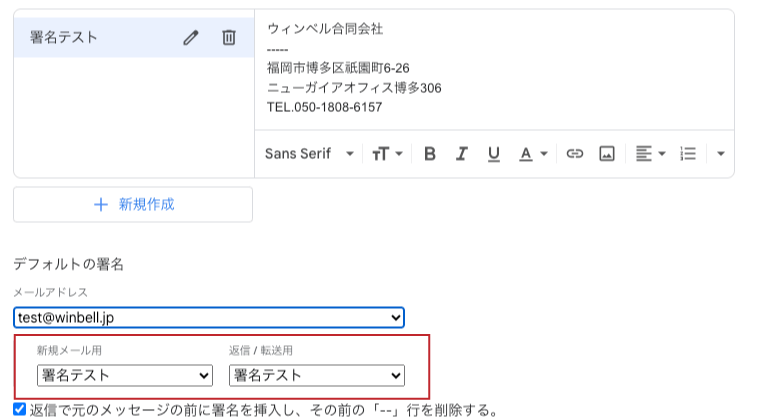Insert an image into the signature
Viewport: 767px width, 417px height.
(607, 154)
